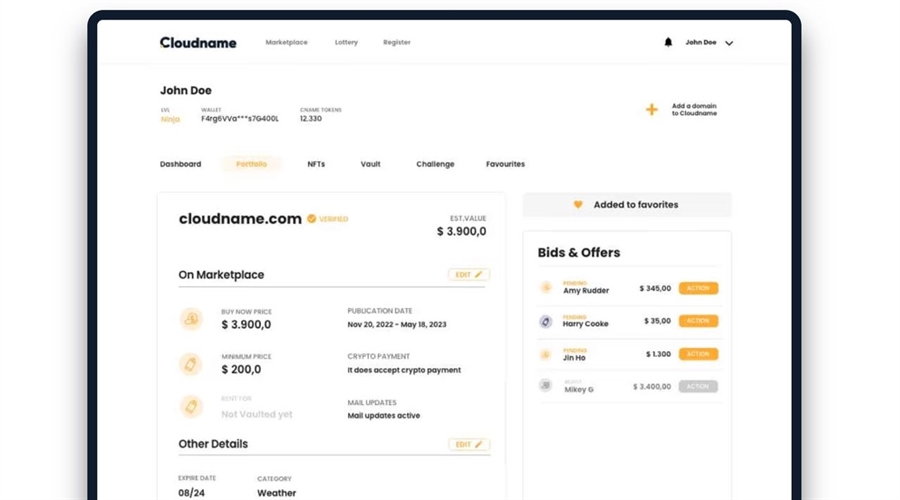Open the Lottery navigation link

346,43
